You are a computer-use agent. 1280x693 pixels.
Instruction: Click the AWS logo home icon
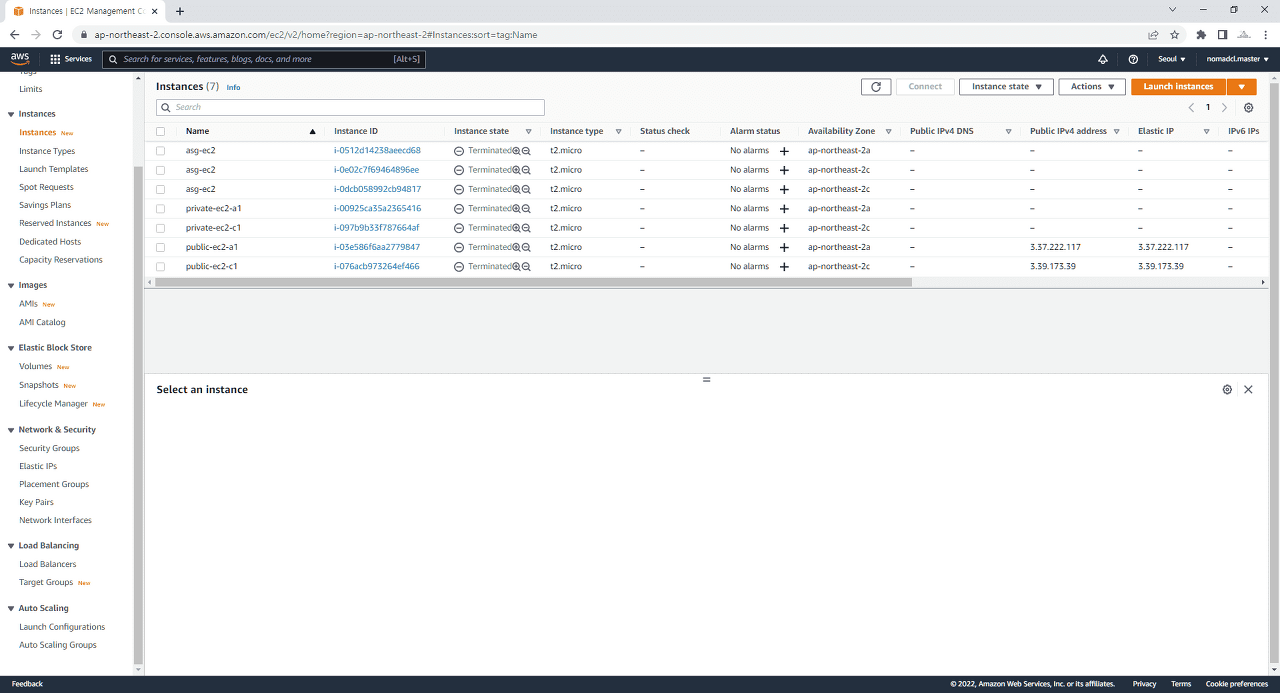pyautogui.click(x=20, y=58)
